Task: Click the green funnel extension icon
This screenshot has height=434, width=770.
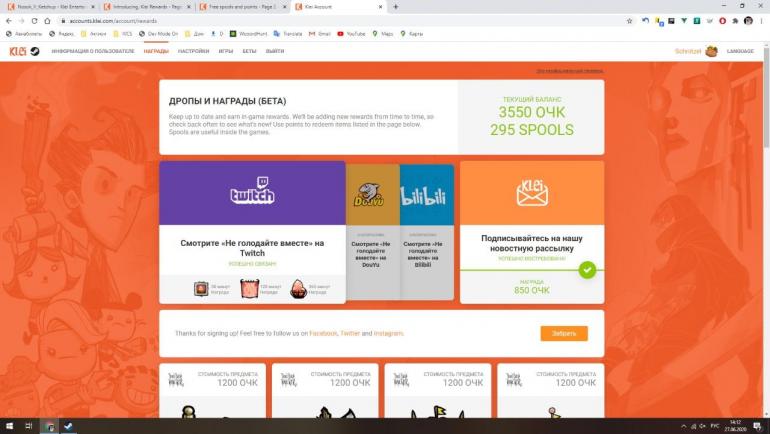Action: tap(684, 21)
